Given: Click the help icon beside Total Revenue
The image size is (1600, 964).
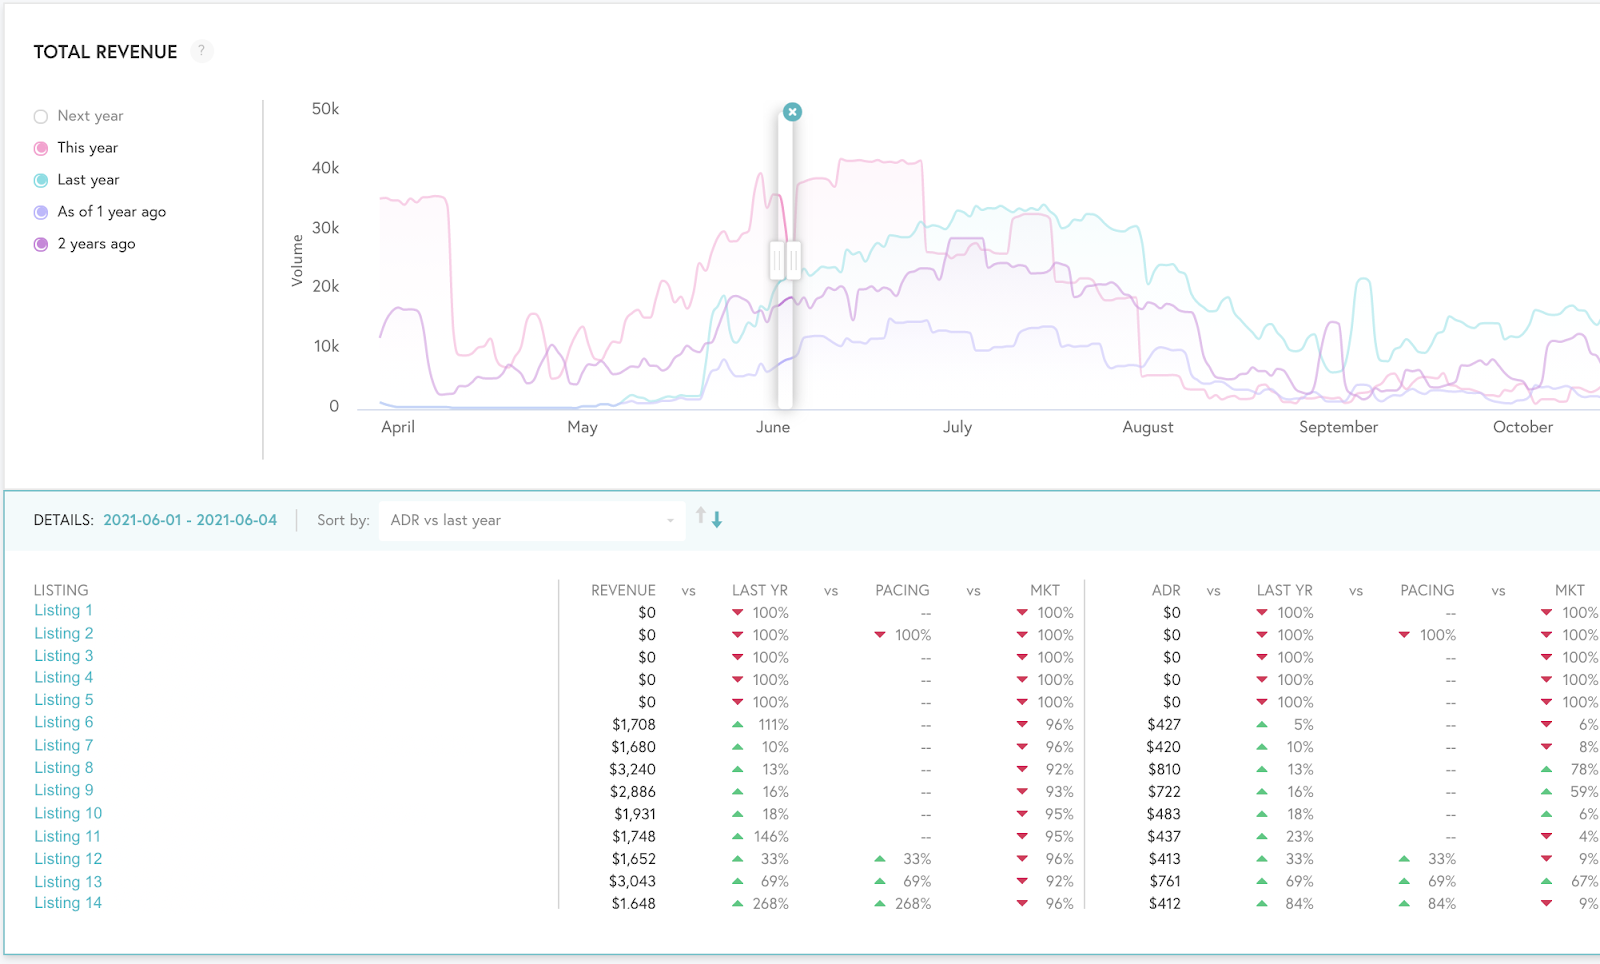Looking at the screenshot, I should [x=202, y=51].
